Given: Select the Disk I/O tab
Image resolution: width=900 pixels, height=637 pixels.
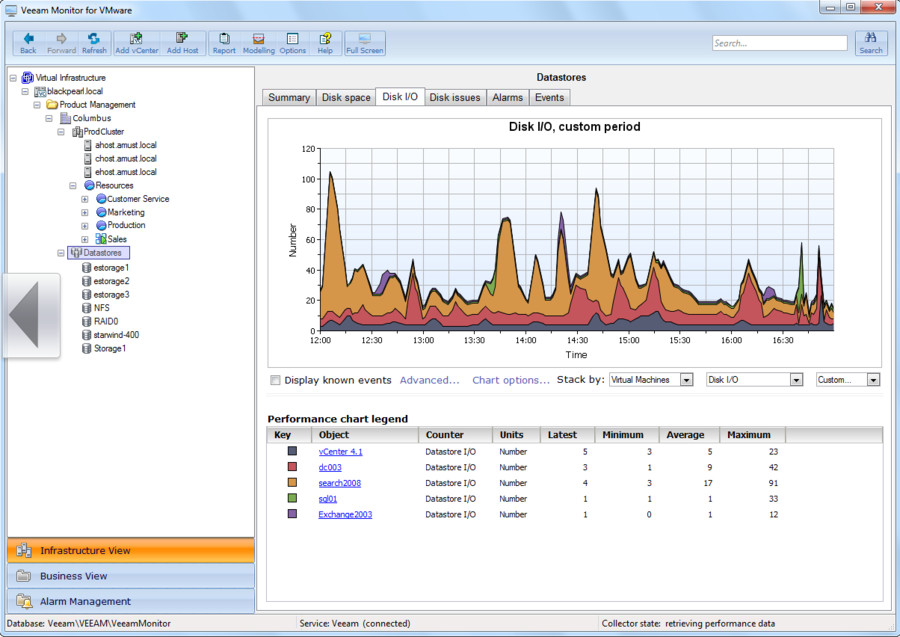Looking at the screenshot, I should click(x=400, y=96).
